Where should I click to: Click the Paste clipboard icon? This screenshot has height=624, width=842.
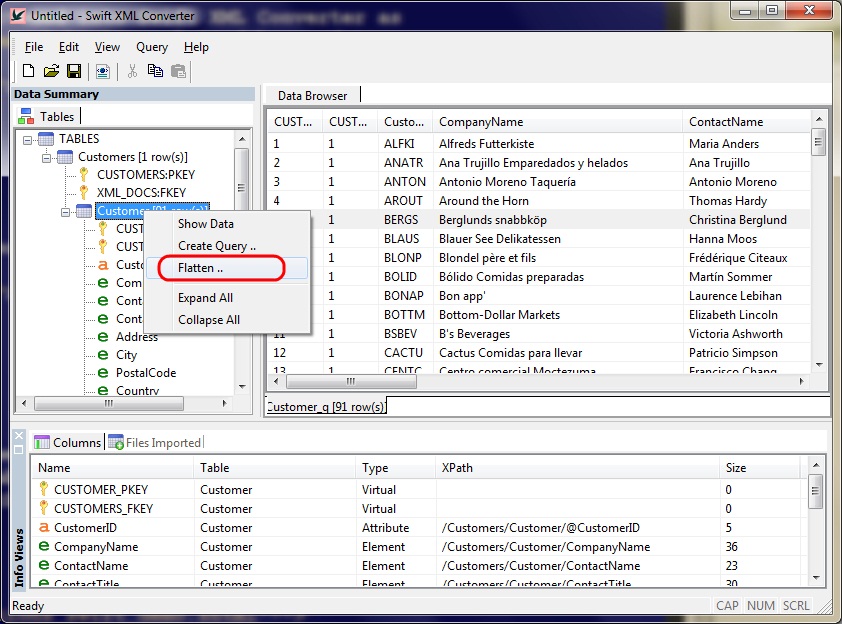coord(178,71)
